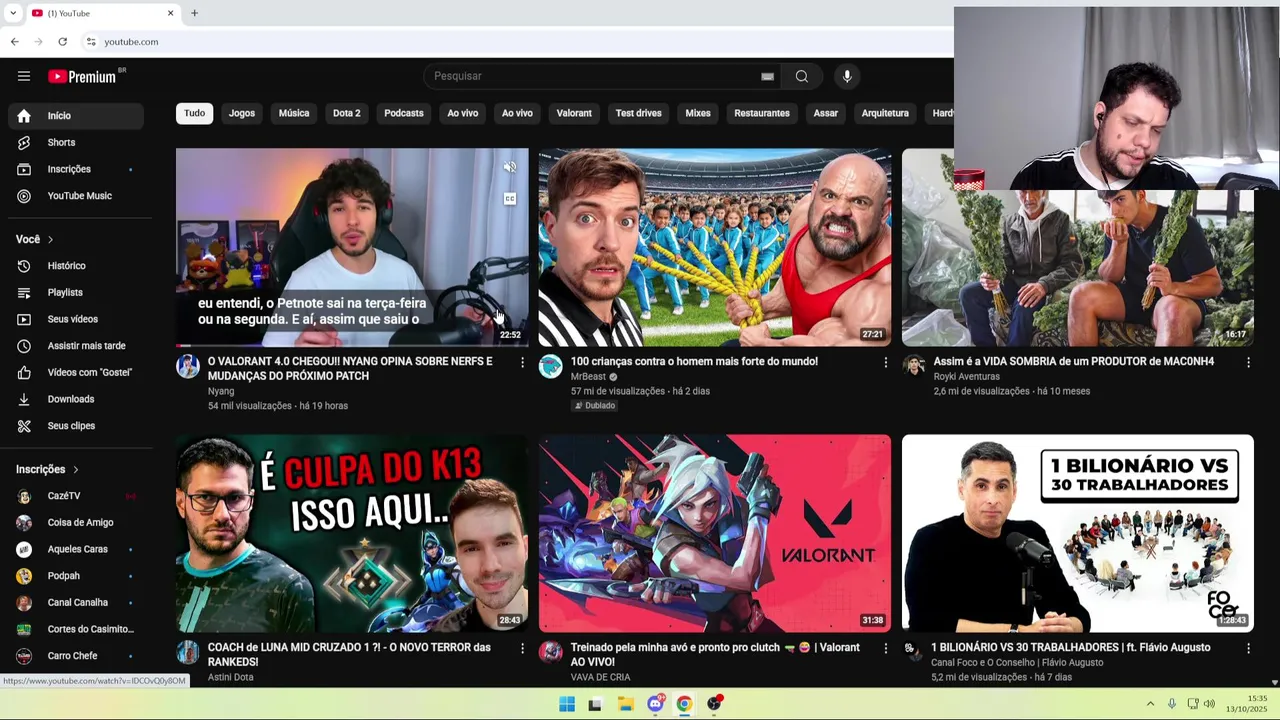
Task: Select the Arquitetura filter chip
Action: point(885,113)
